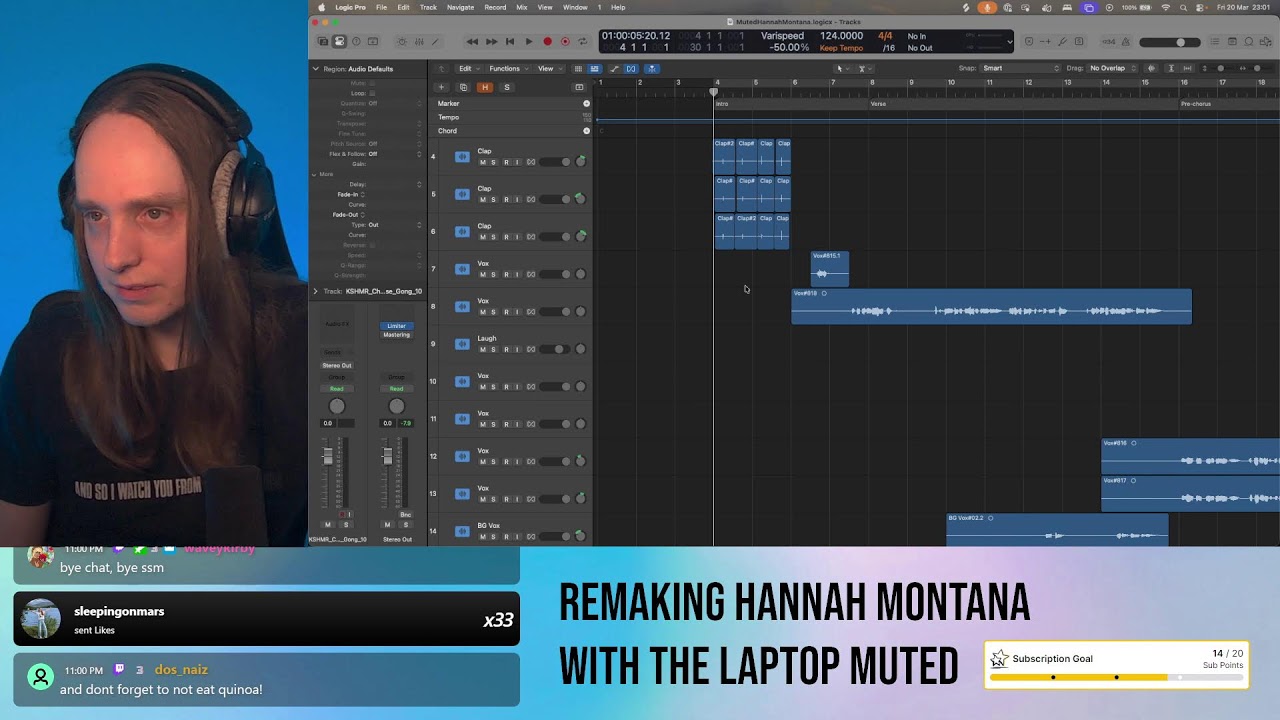Open the Navigate menu
The image size is (1280, 720).
460,7
